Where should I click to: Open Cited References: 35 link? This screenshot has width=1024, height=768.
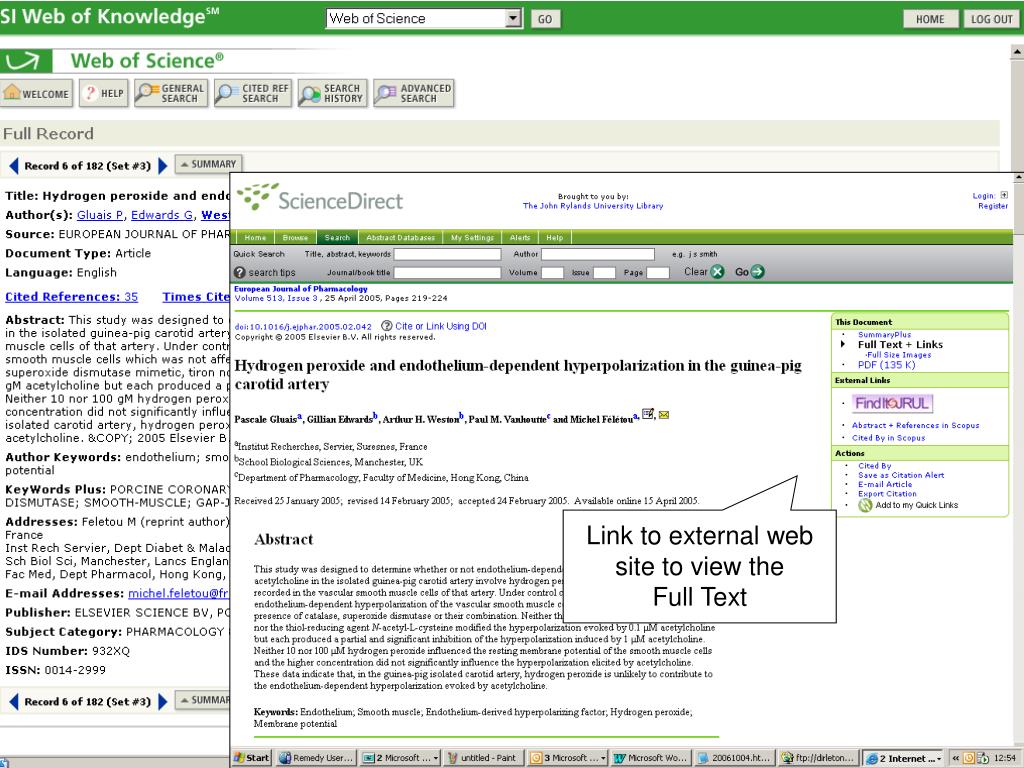pyautogui.click(x=72, y=296)
